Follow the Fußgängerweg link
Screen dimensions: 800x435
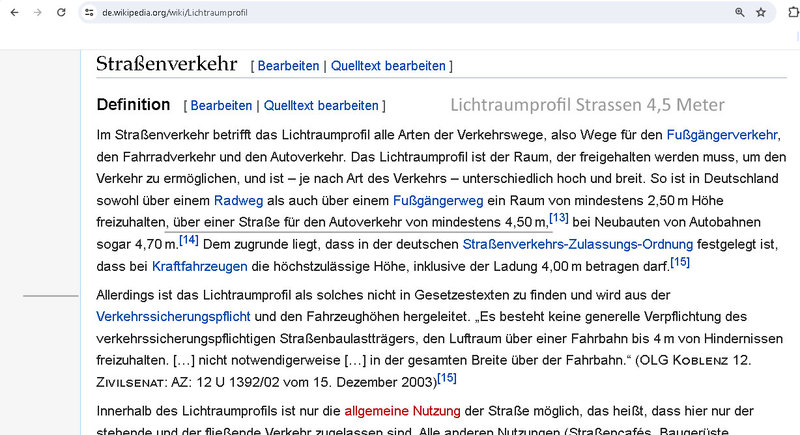pyautogui.click(x=441, y=201)
